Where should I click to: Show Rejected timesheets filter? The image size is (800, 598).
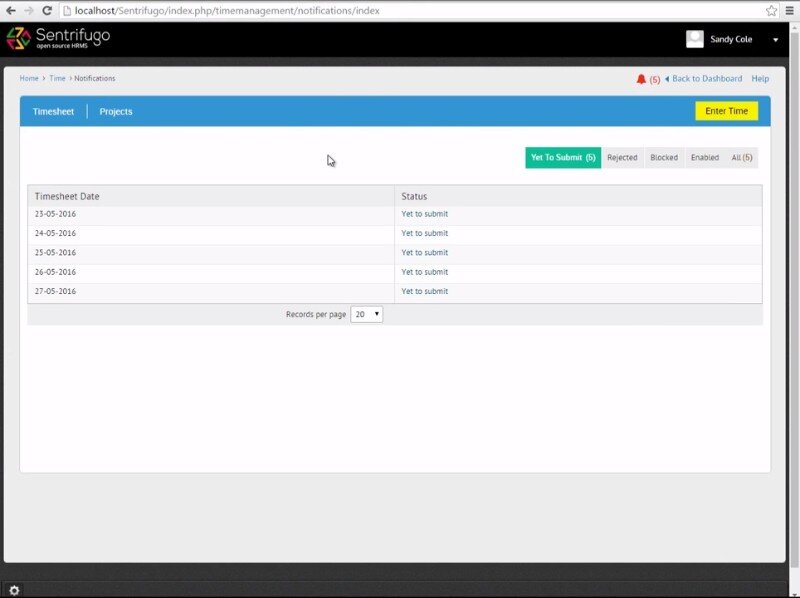click(x=622, y=157)
